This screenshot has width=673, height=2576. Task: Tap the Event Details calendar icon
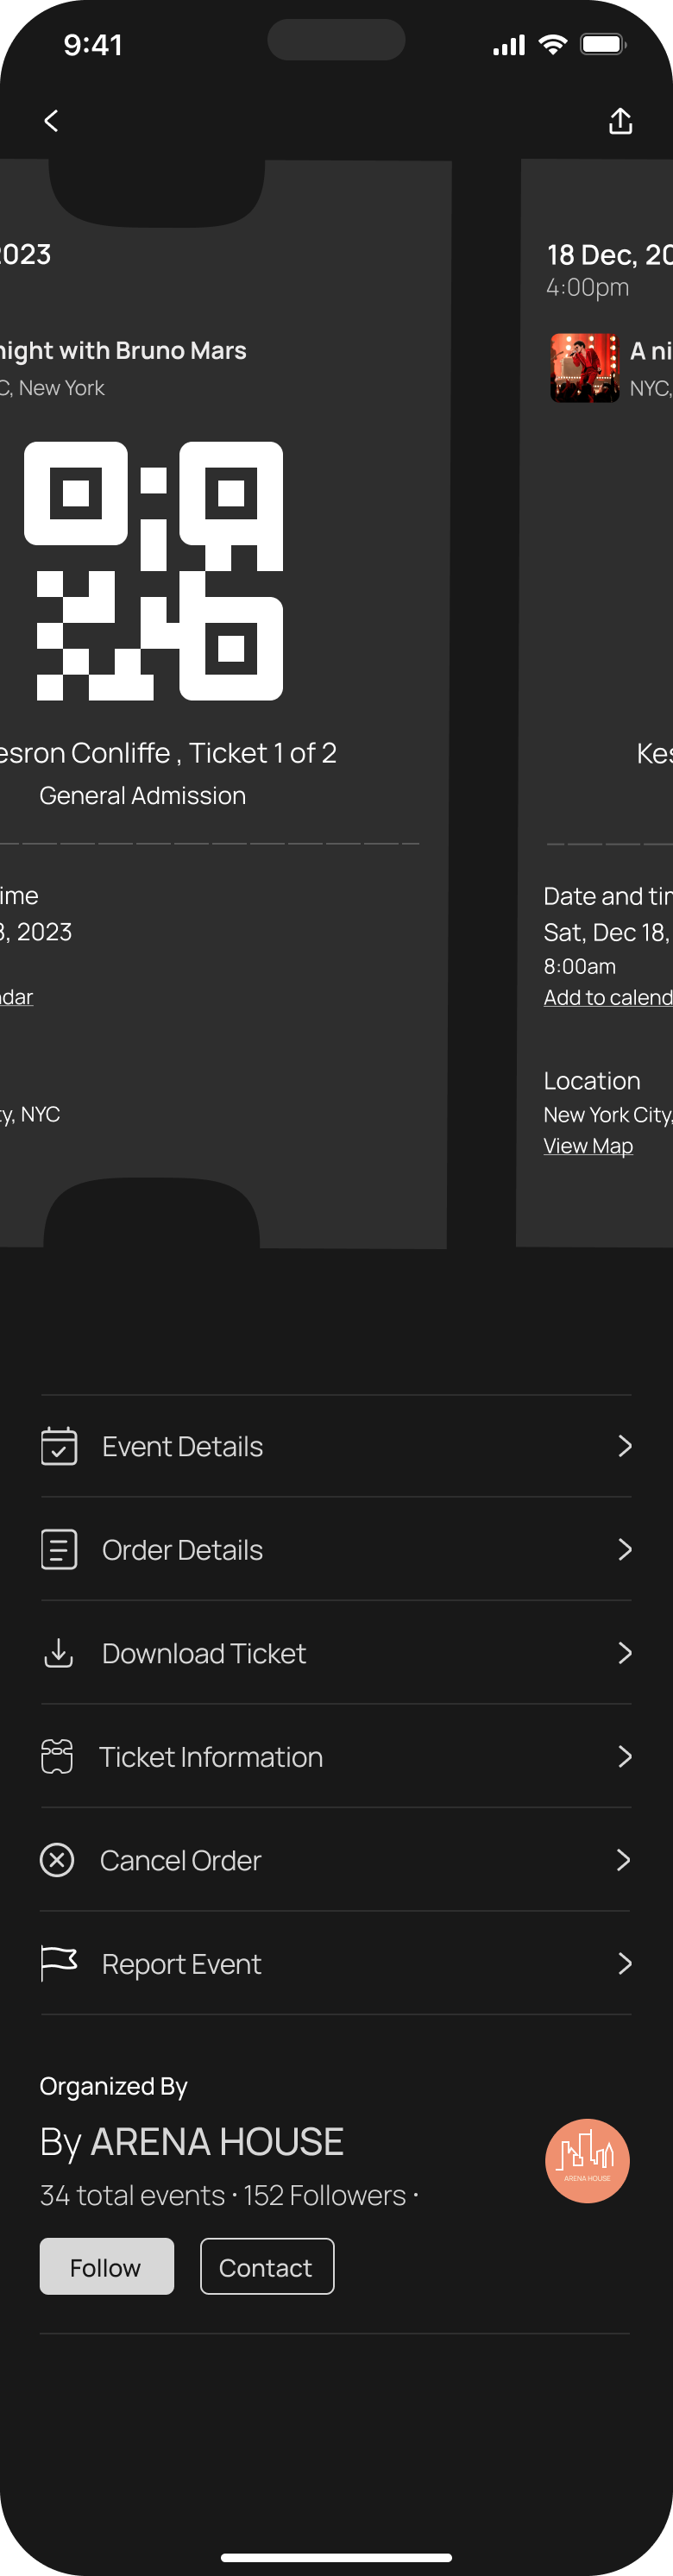[x=59, y=1446]
